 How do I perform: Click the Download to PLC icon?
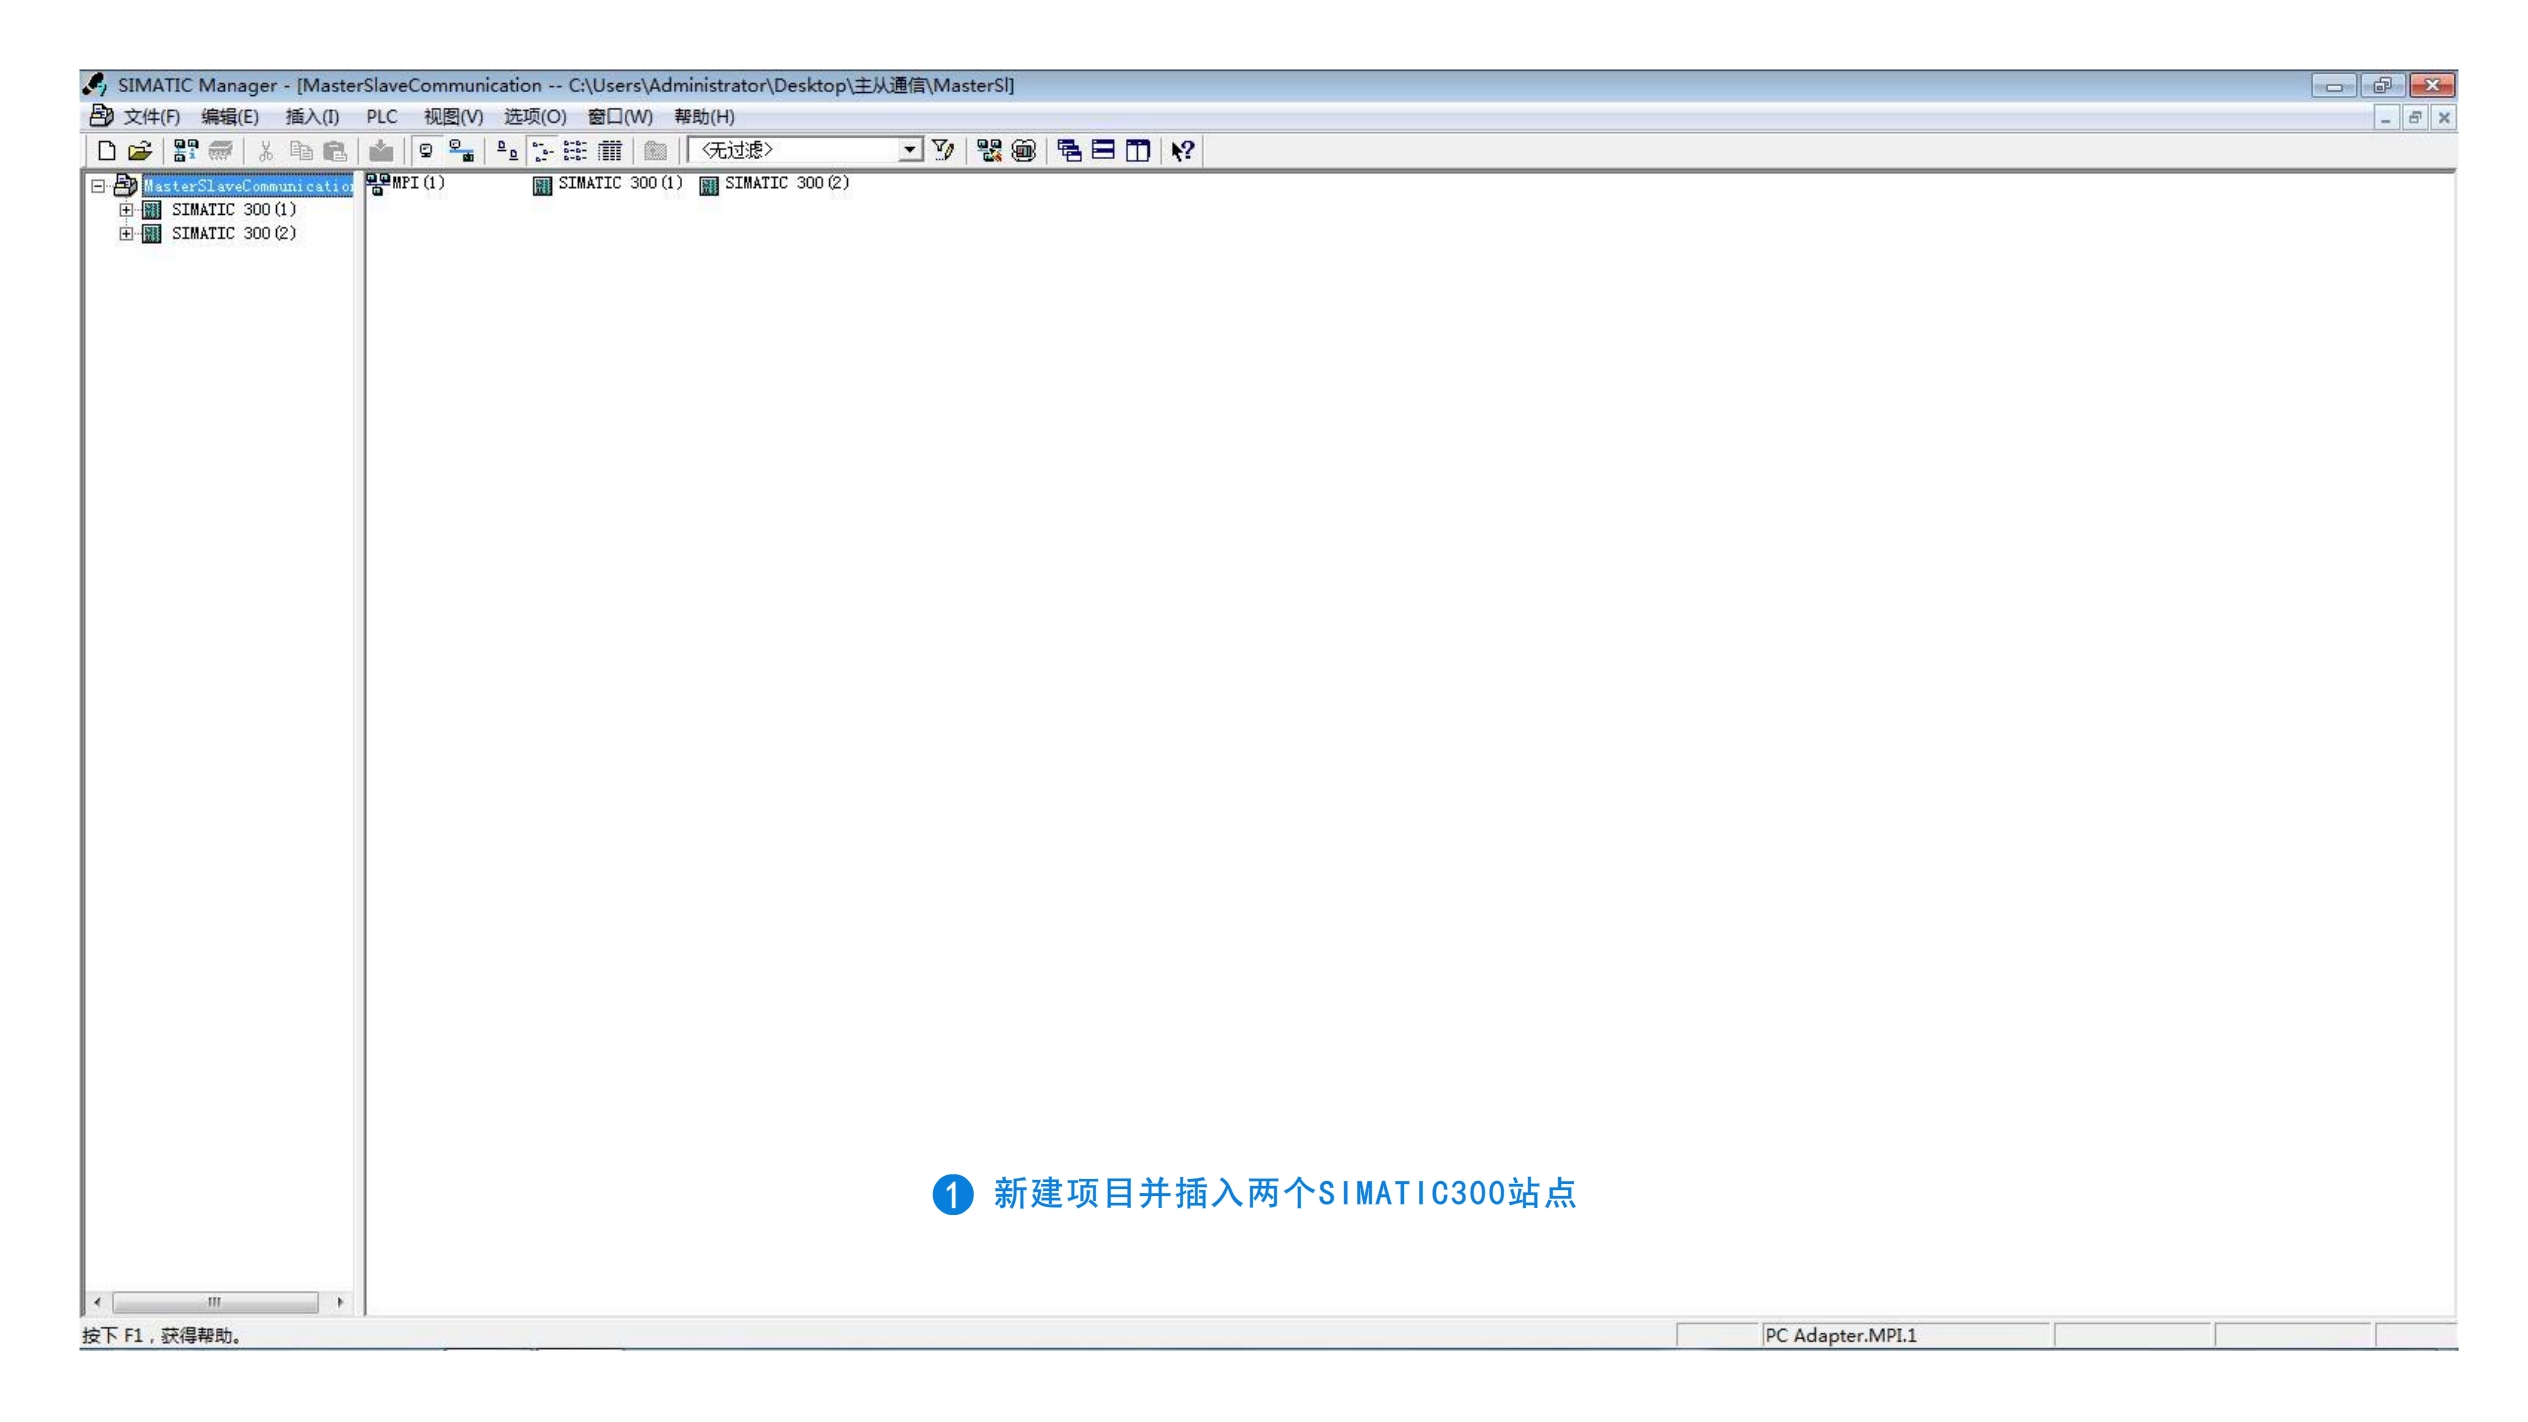coord(381,151)
